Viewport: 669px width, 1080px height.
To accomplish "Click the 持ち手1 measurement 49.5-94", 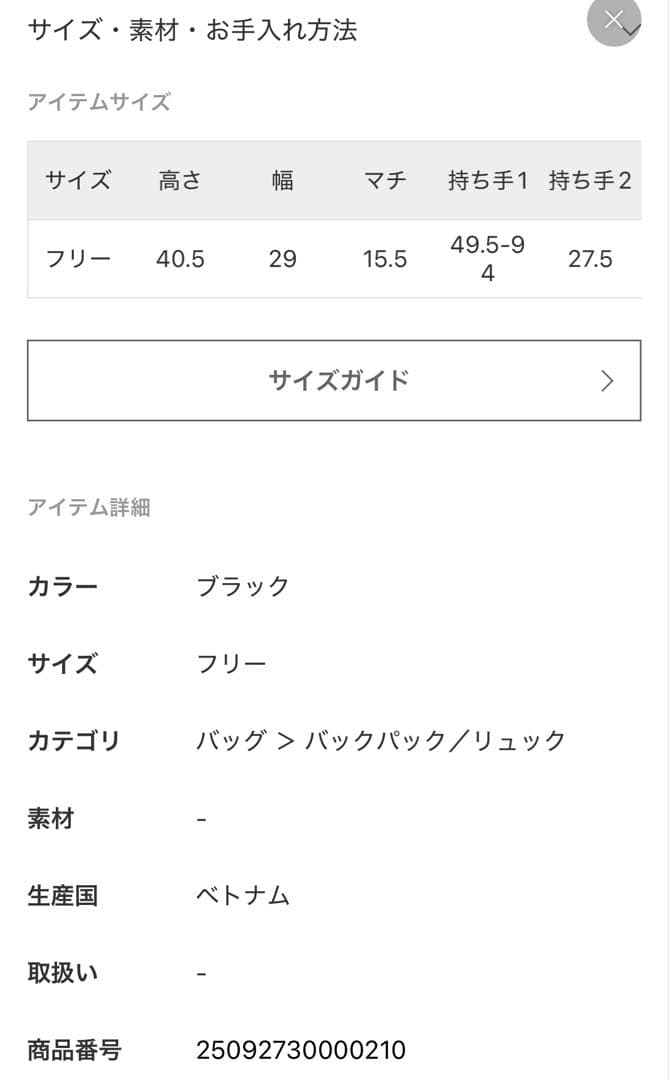I will [x=487, y=258].
